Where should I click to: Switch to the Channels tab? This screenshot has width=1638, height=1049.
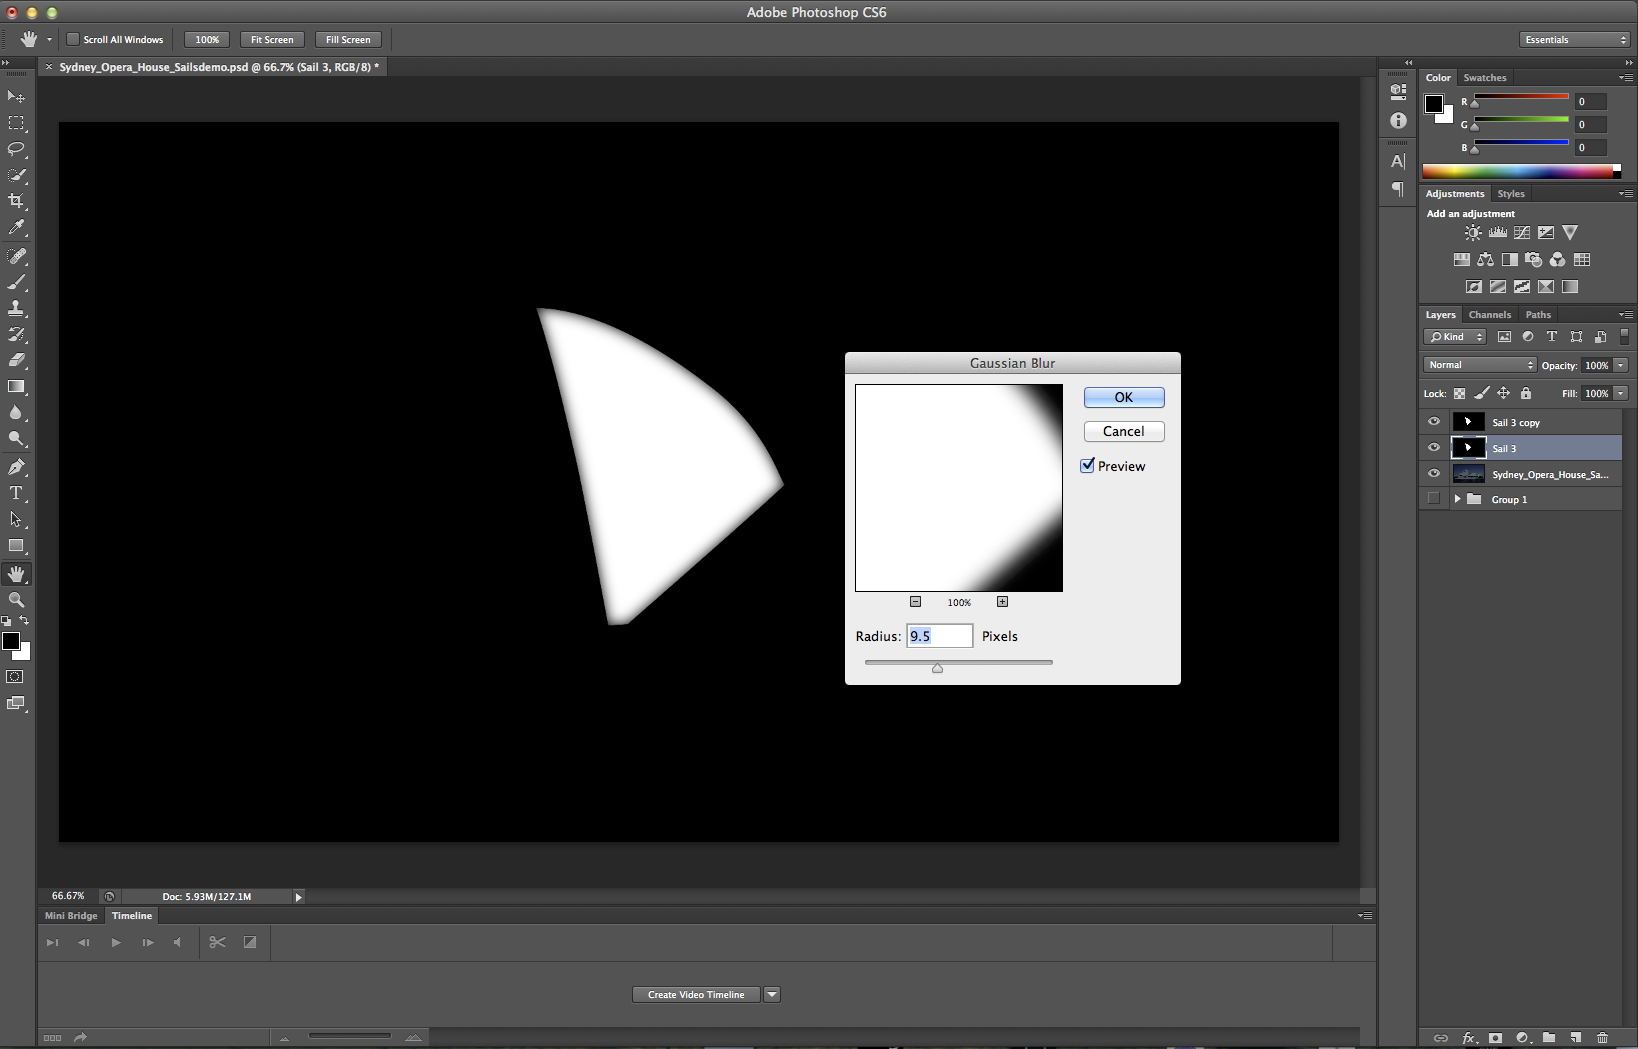click(x=1489, y=315)
